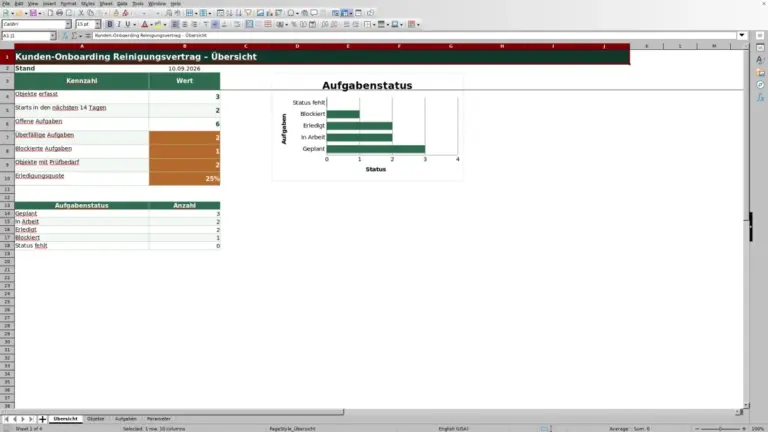Expand the Background Color dropdown arrow
Screen dimensions: 768x432
[165, 24]
